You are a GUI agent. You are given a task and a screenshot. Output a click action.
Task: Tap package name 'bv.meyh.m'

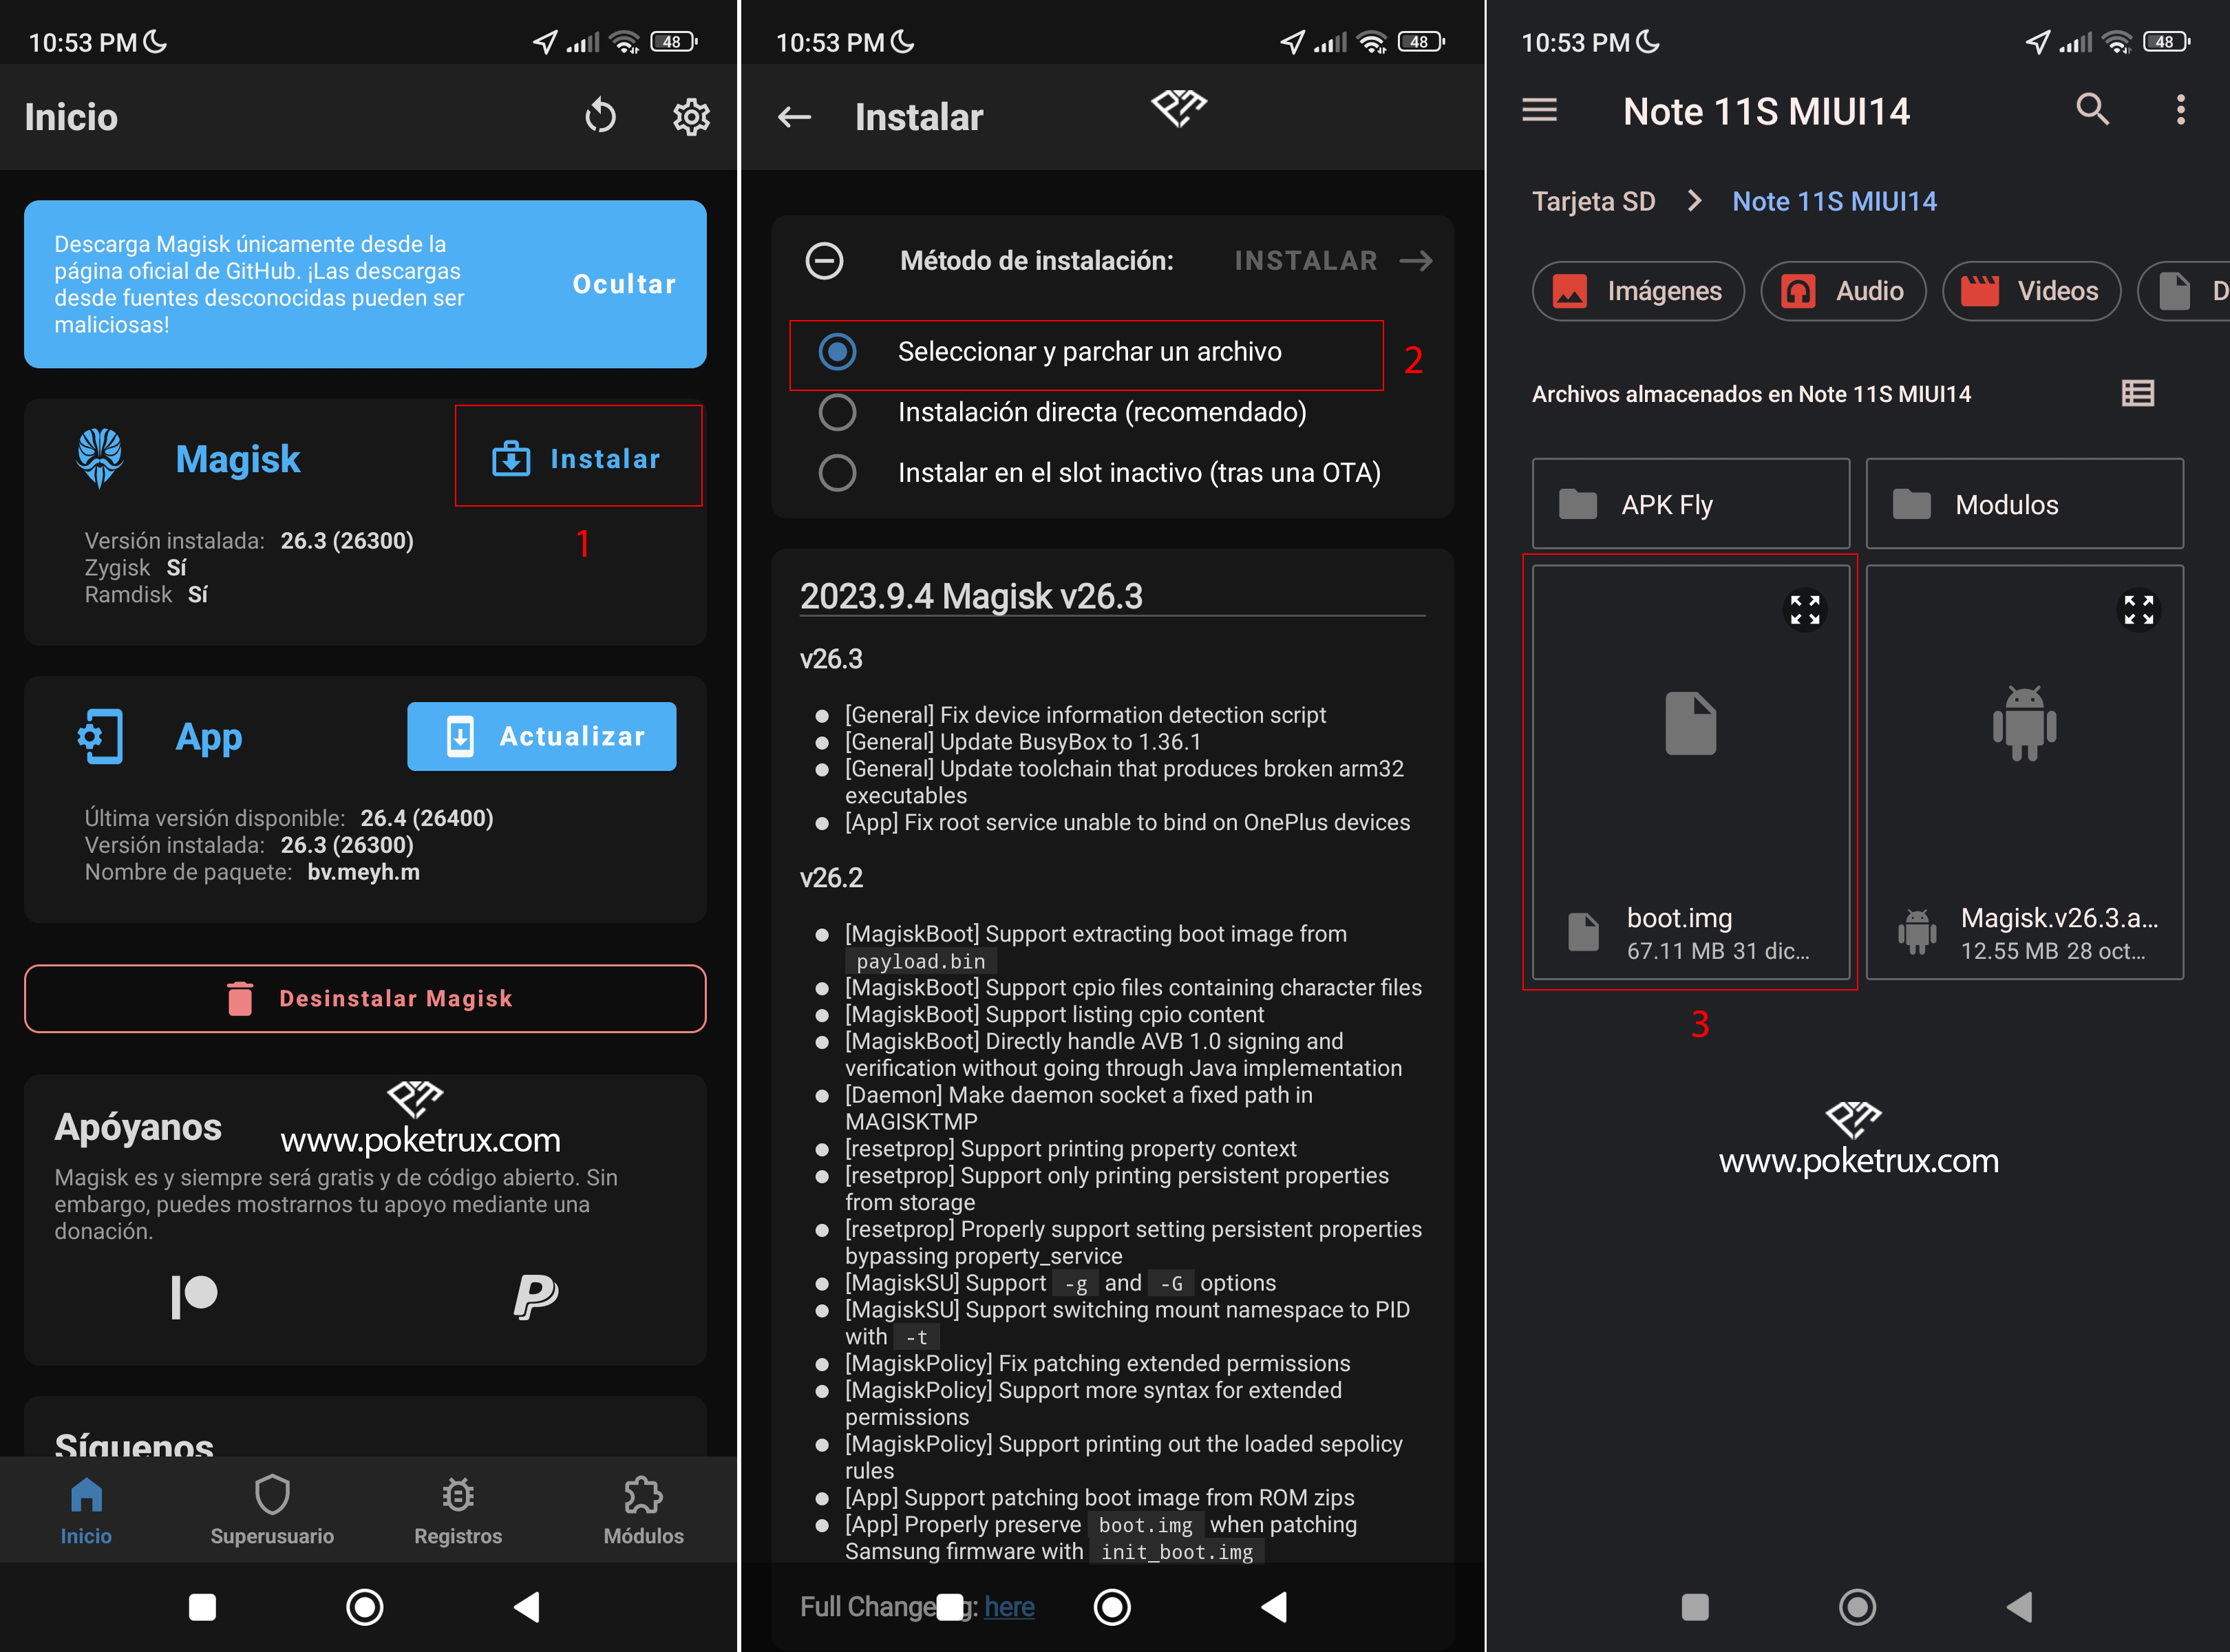pyautogui.click(x=364, y=872)
